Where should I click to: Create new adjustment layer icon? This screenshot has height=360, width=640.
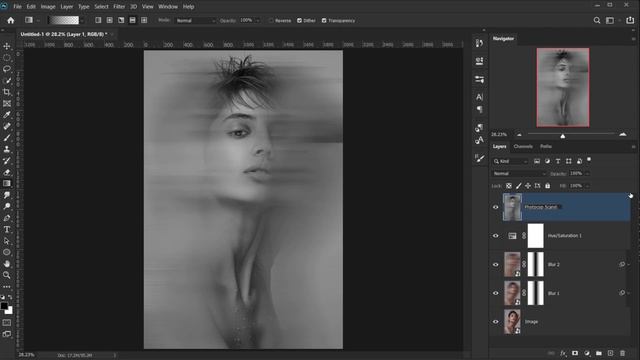coord(587,353)
